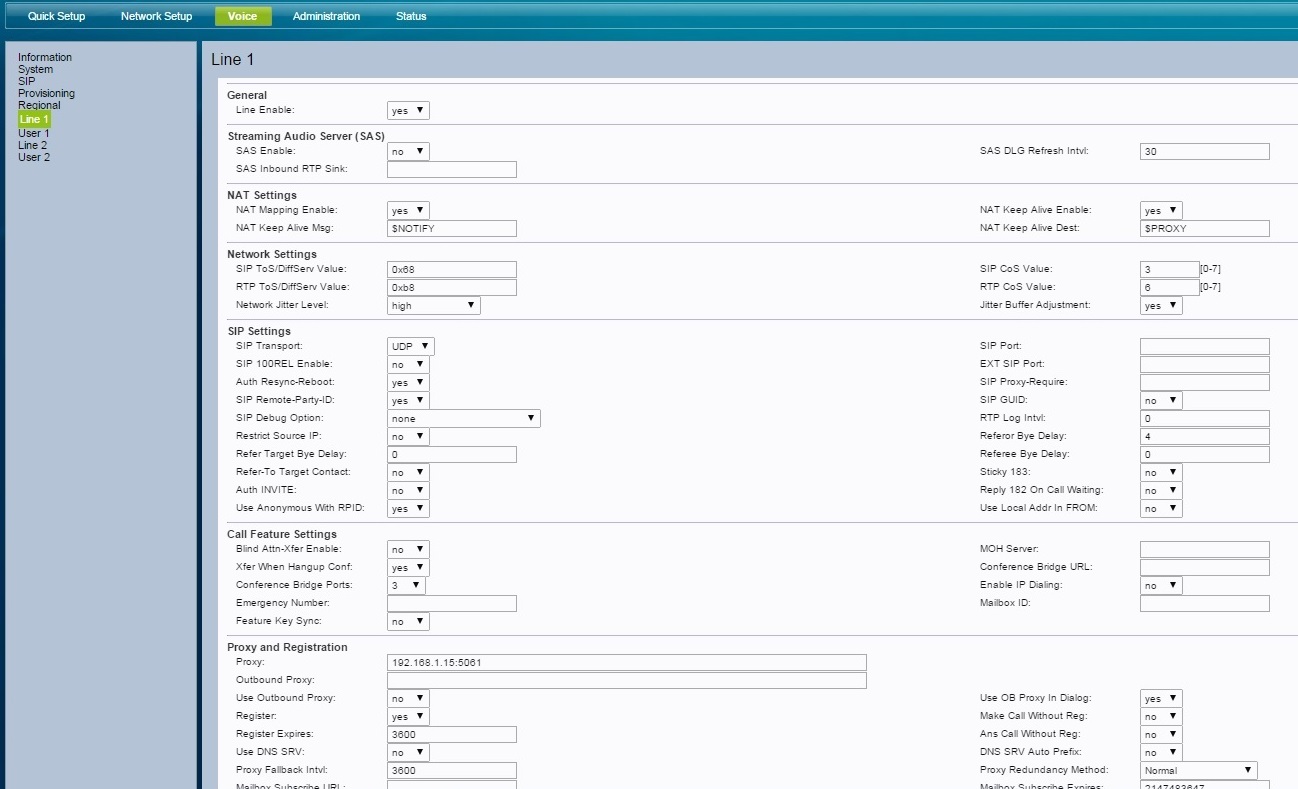Open the Proxy Redundancy Method dropdown

pos(1198,770)
